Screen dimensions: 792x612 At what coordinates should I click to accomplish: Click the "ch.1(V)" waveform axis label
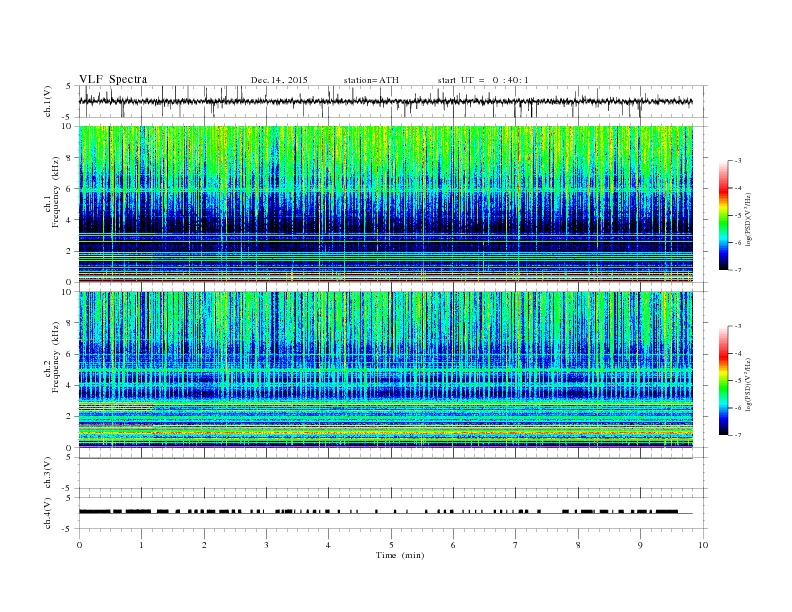48,101
